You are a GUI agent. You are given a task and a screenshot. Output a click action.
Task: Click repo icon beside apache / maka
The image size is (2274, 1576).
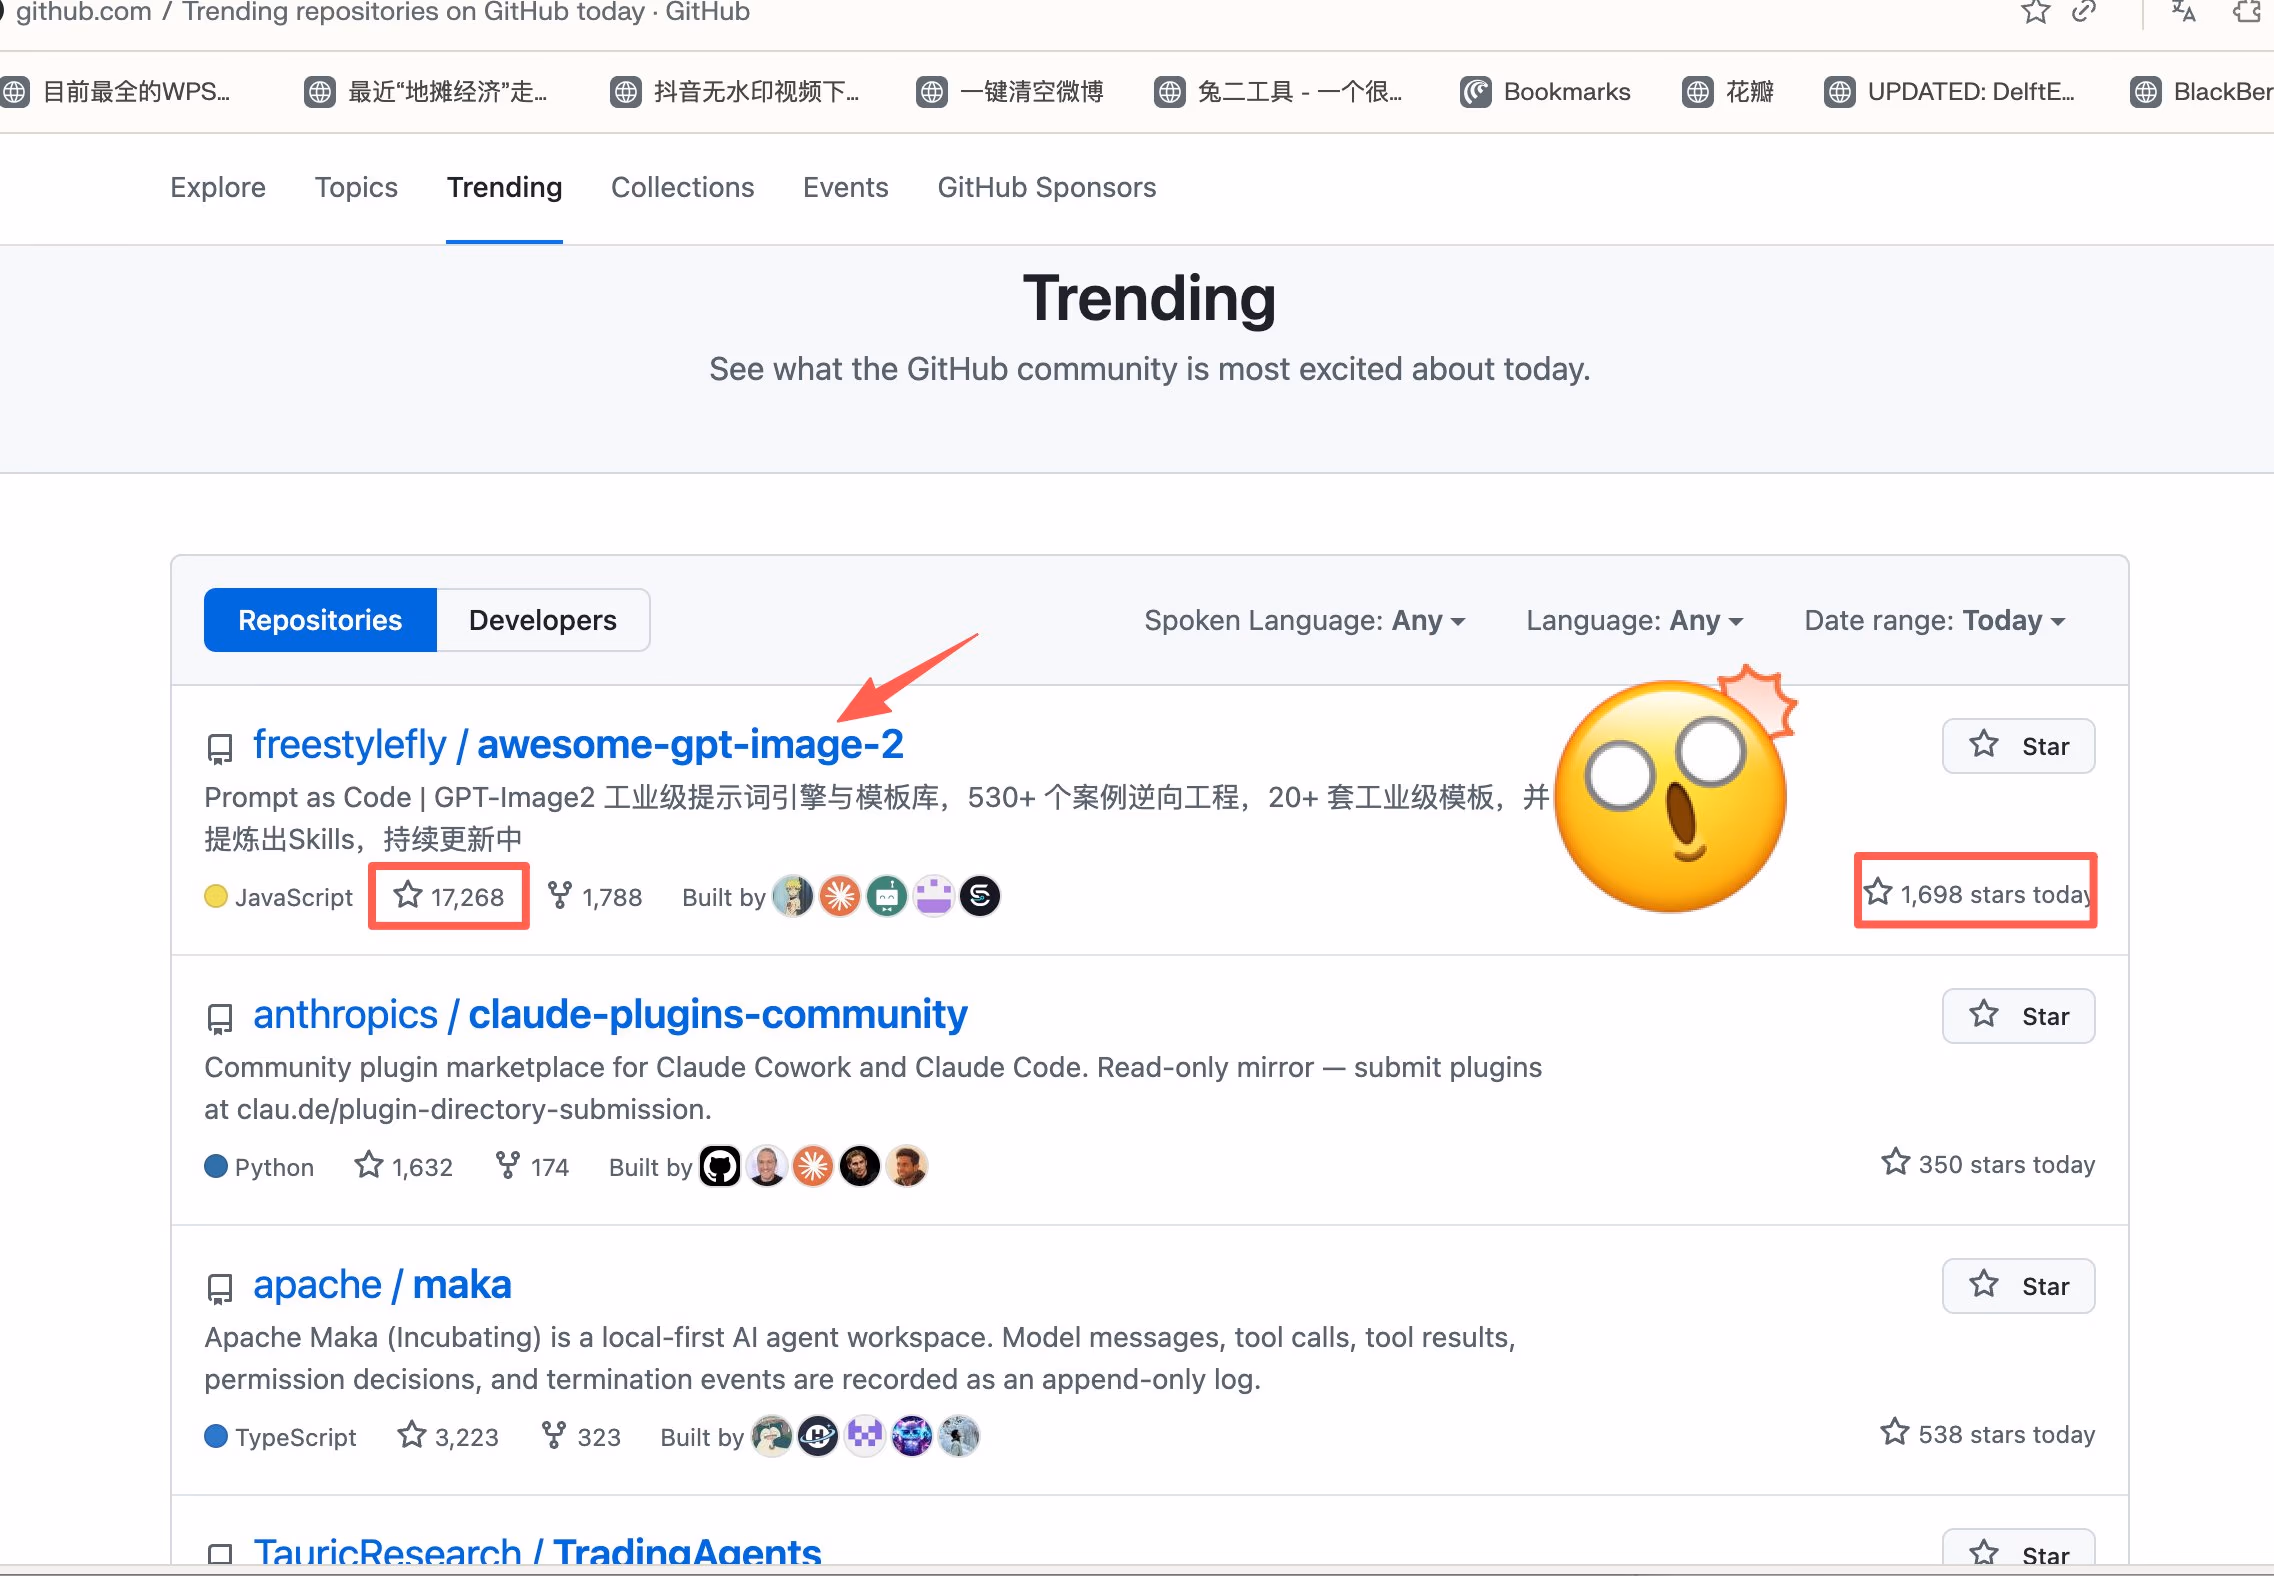coord(219,1288)
